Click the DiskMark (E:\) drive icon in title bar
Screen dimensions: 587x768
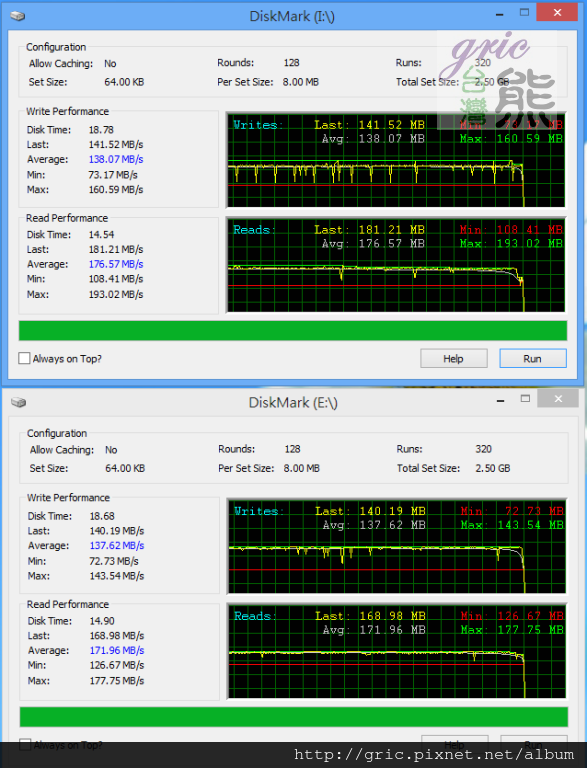coord(18,403)
